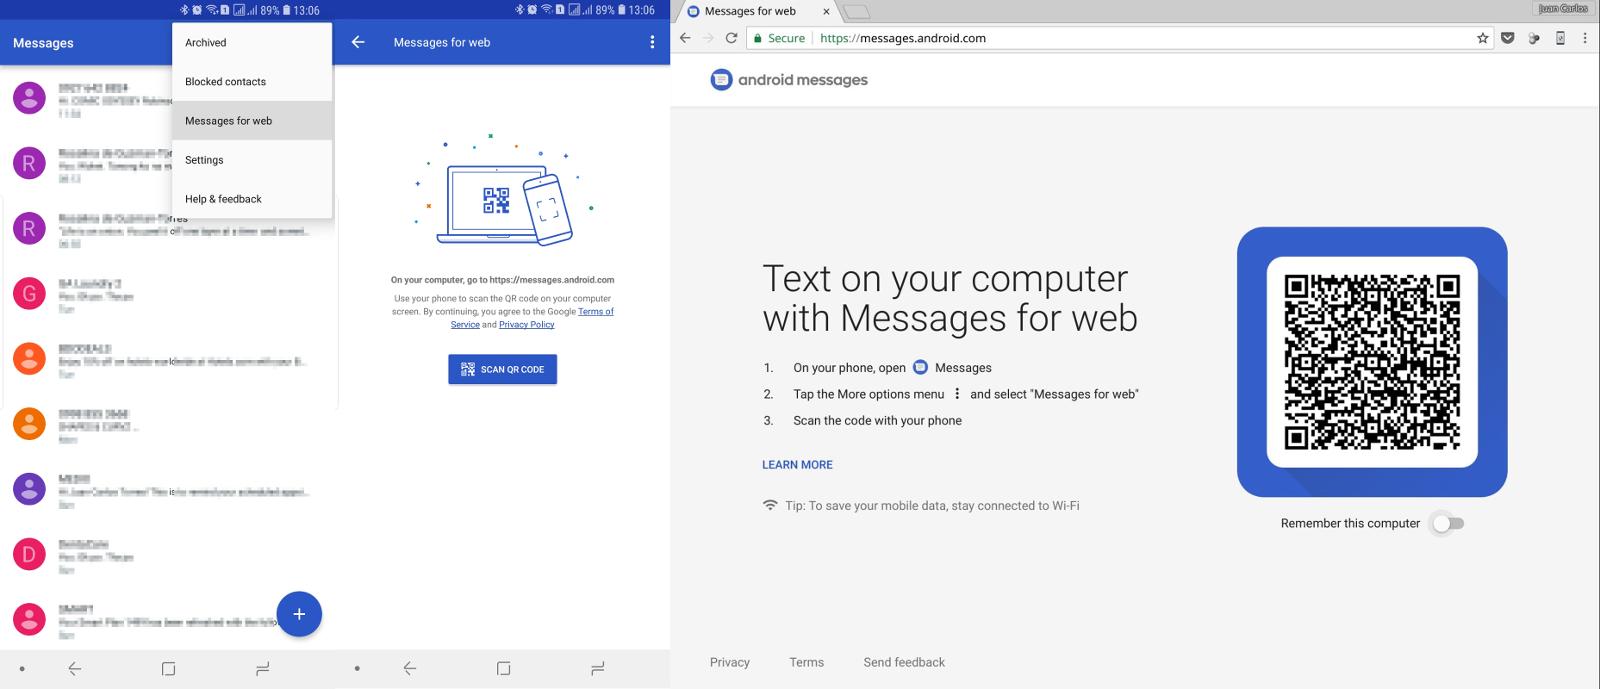Click the Pocket extension icon
The width and height of the screenshot is (1600, 689).
pyautogui.click(x=1507, y=38)
